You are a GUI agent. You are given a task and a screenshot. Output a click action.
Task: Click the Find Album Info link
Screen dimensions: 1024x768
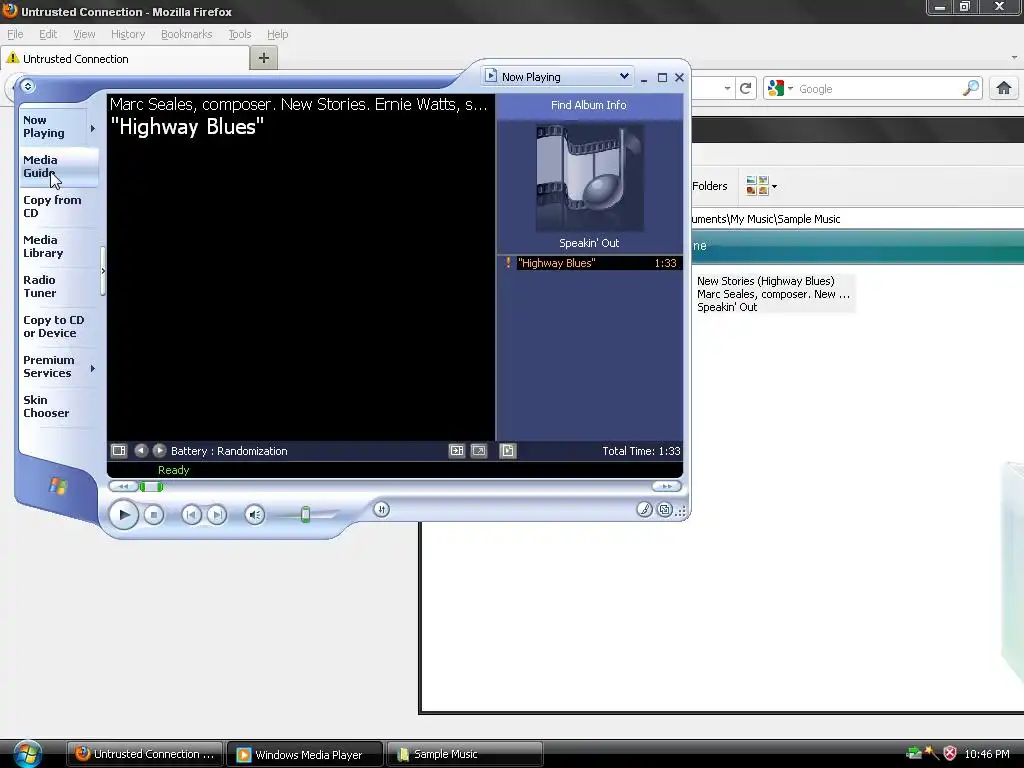click(x=588, y=105)
